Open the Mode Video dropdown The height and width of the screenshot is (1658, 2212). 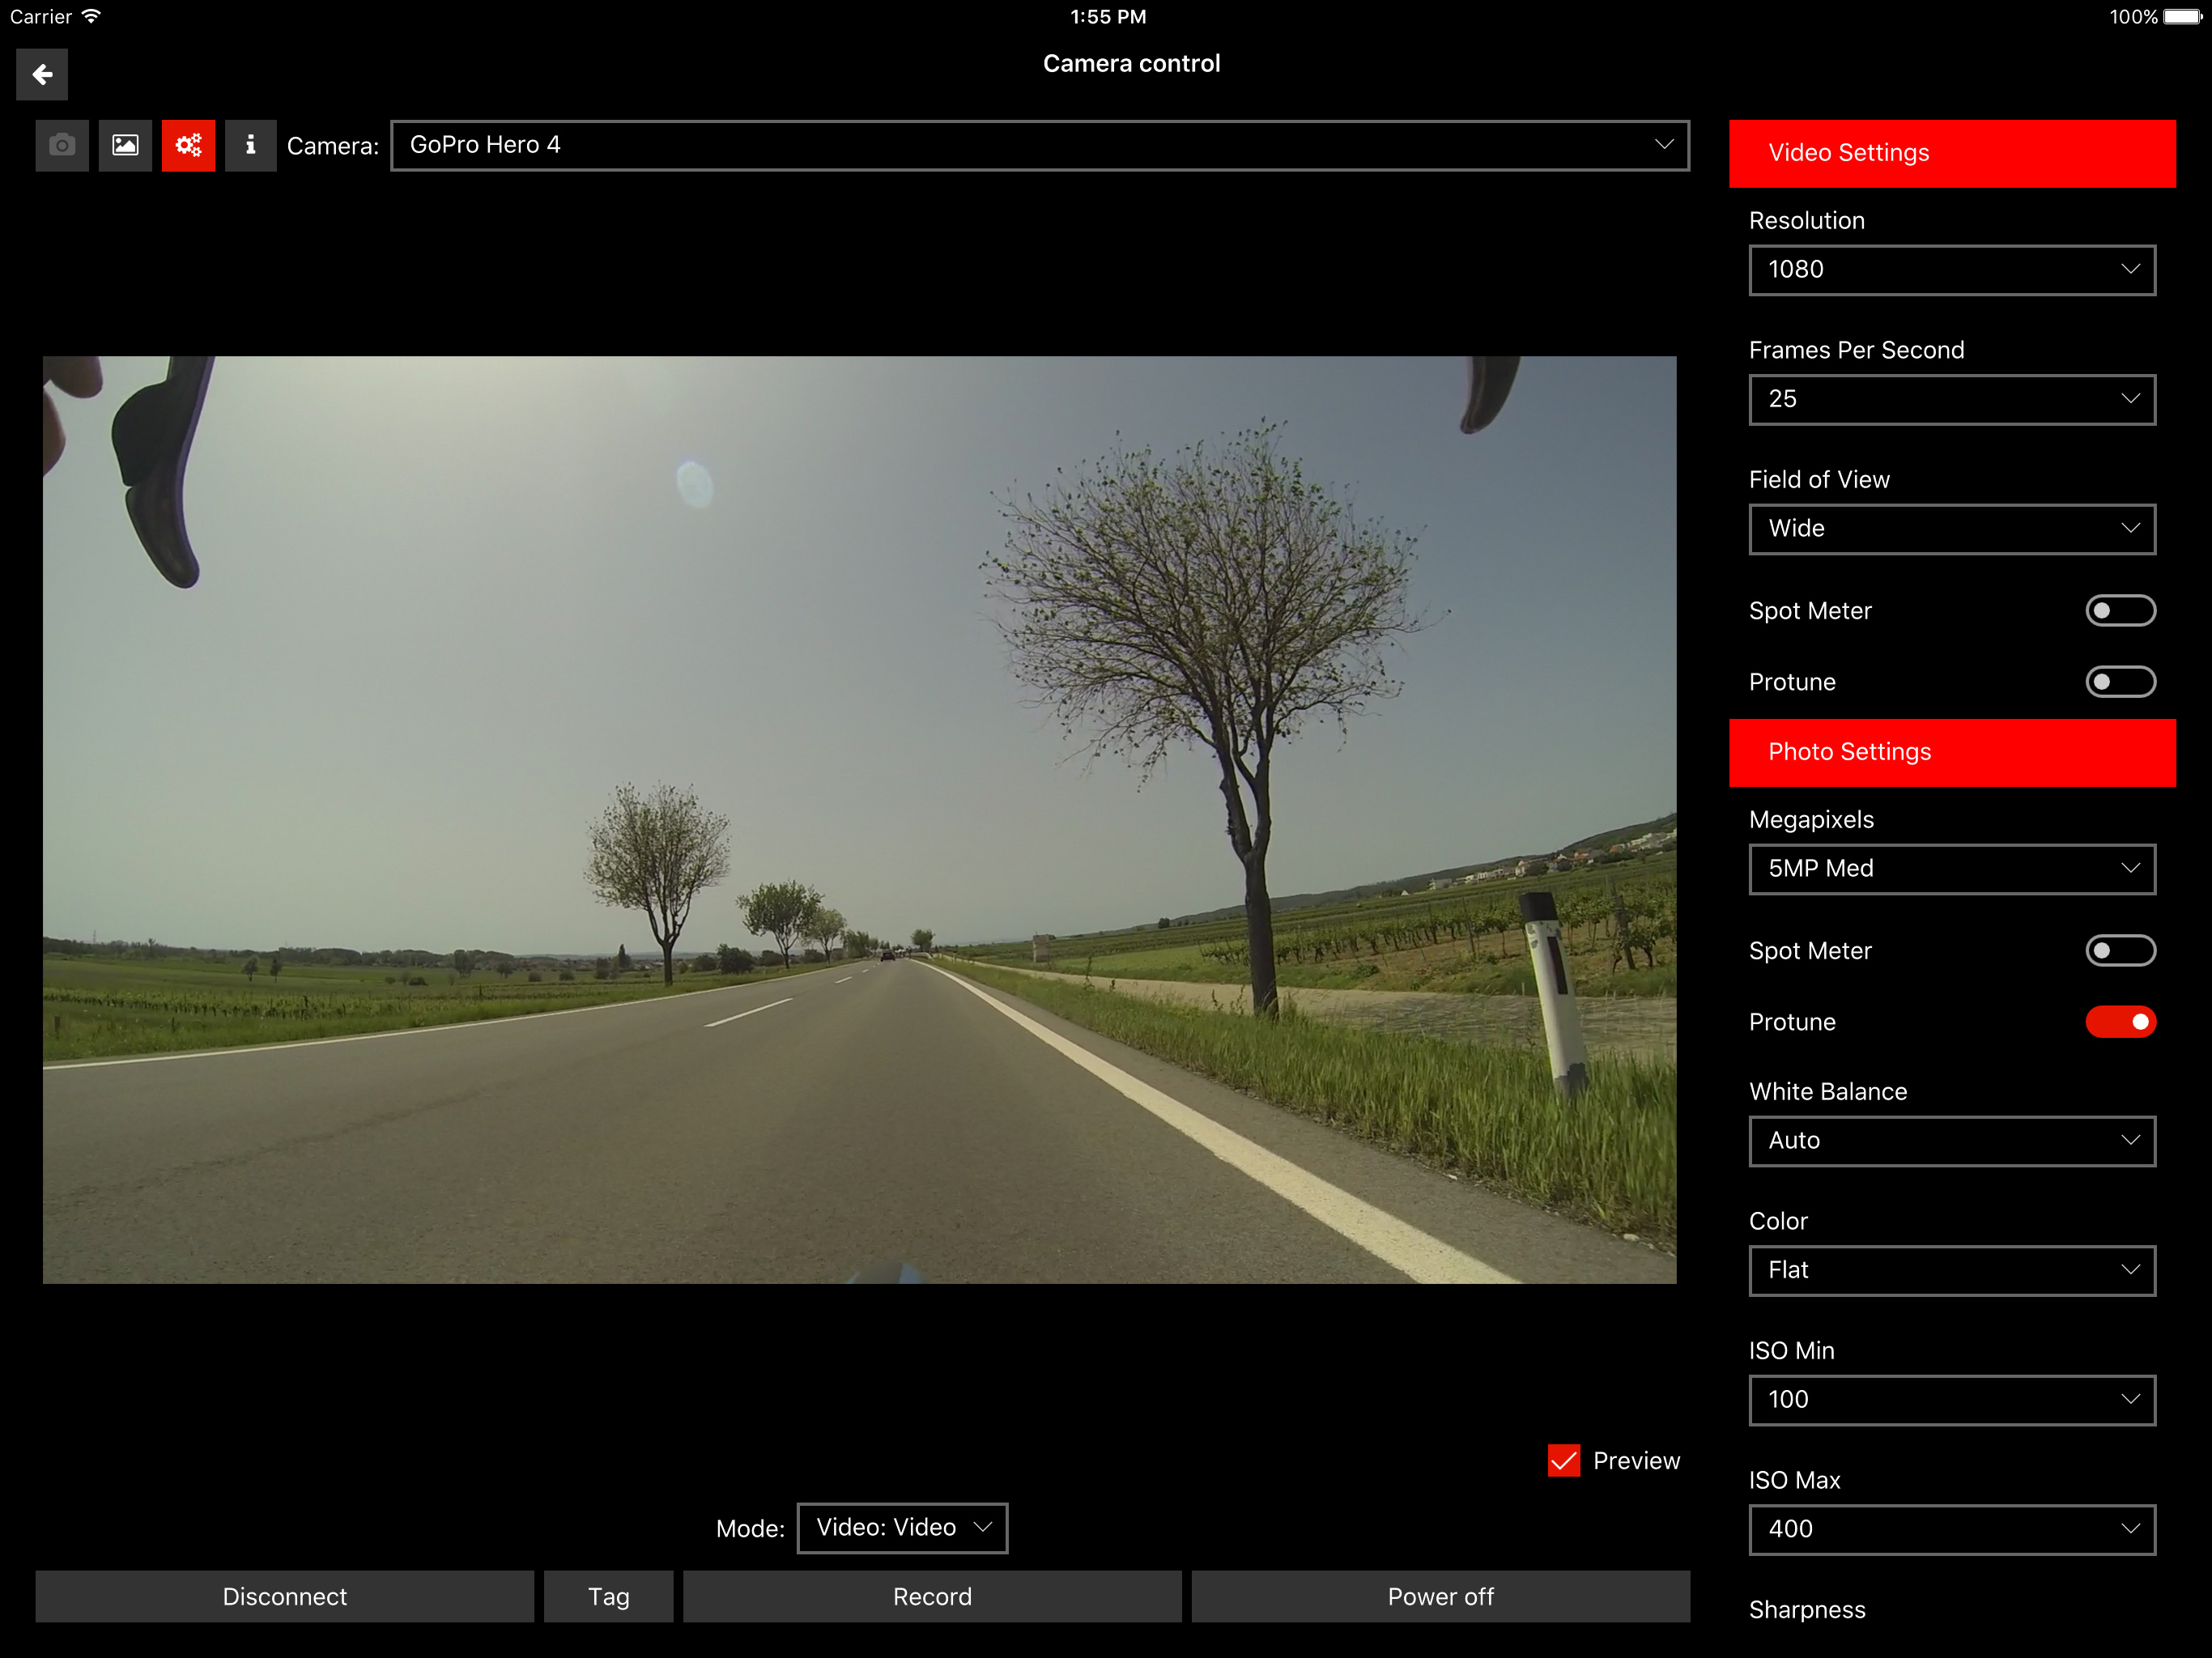click(x=901, y=1528)
